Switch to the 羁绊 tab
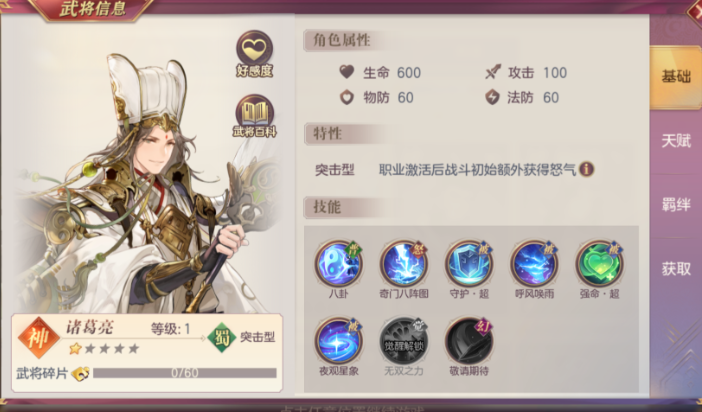Screen dimensions: 702x412 (x=676, y=205)
